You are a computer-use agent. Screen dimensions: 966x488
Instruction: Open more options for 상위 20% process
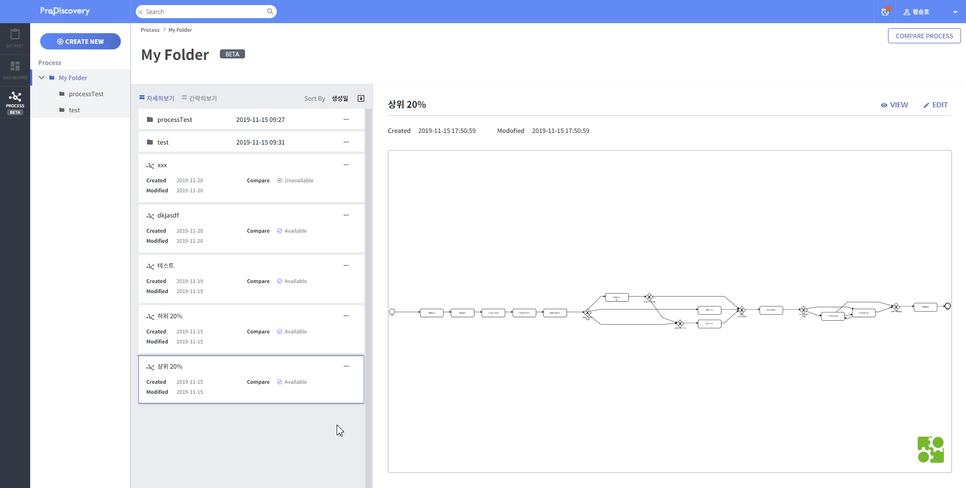(x=346, y=366)
